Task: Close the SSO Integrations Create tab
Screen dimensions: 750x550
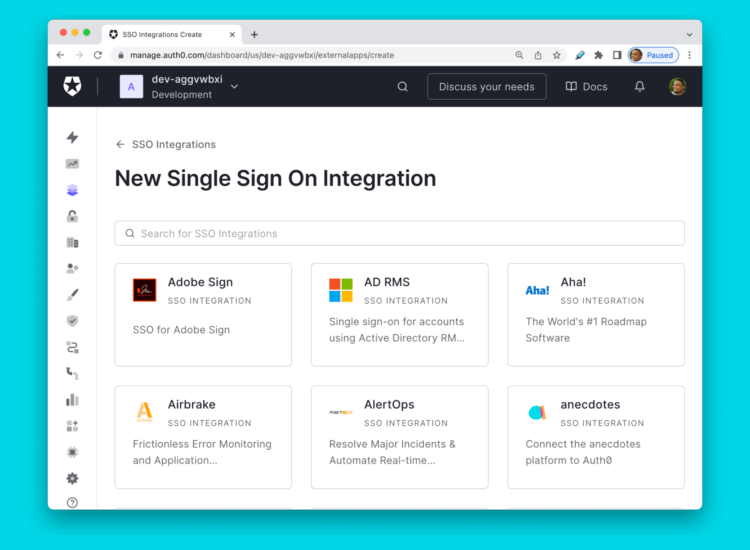Action: (232, 34)
